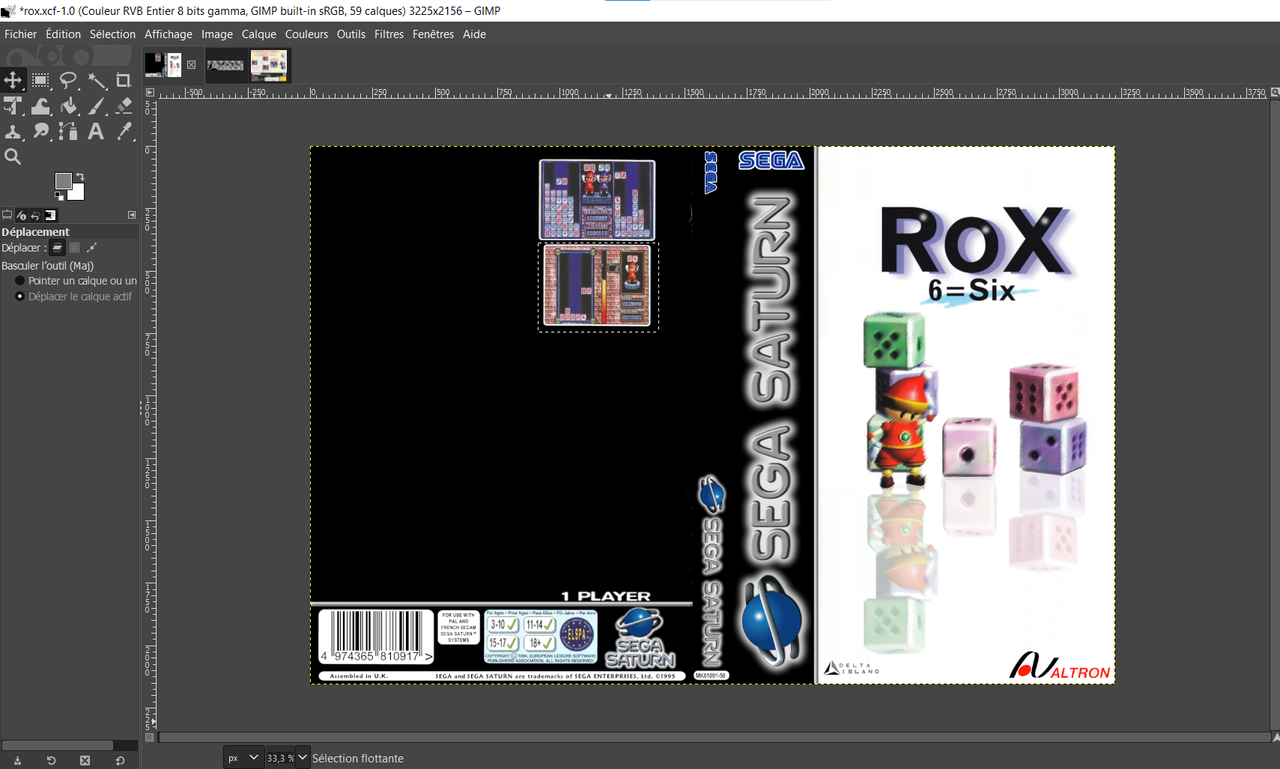Click the zoom percentage input field
This screenshot has height=769, width=1280.
point(280,758)
